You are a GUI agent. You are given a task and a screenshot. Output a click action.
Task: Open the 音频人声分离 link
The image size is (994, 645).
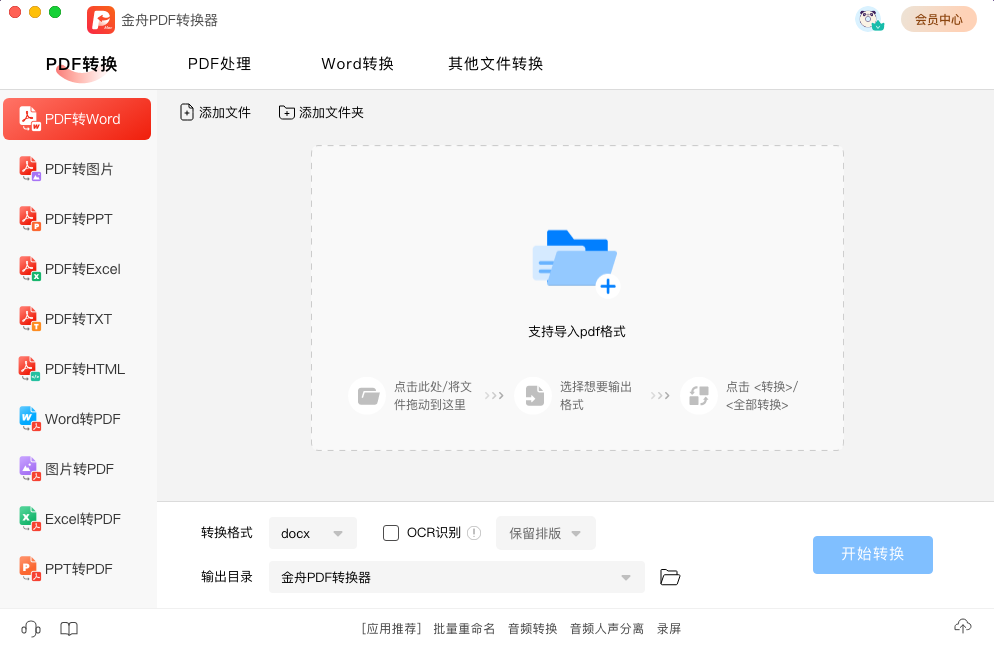[607, 629]
